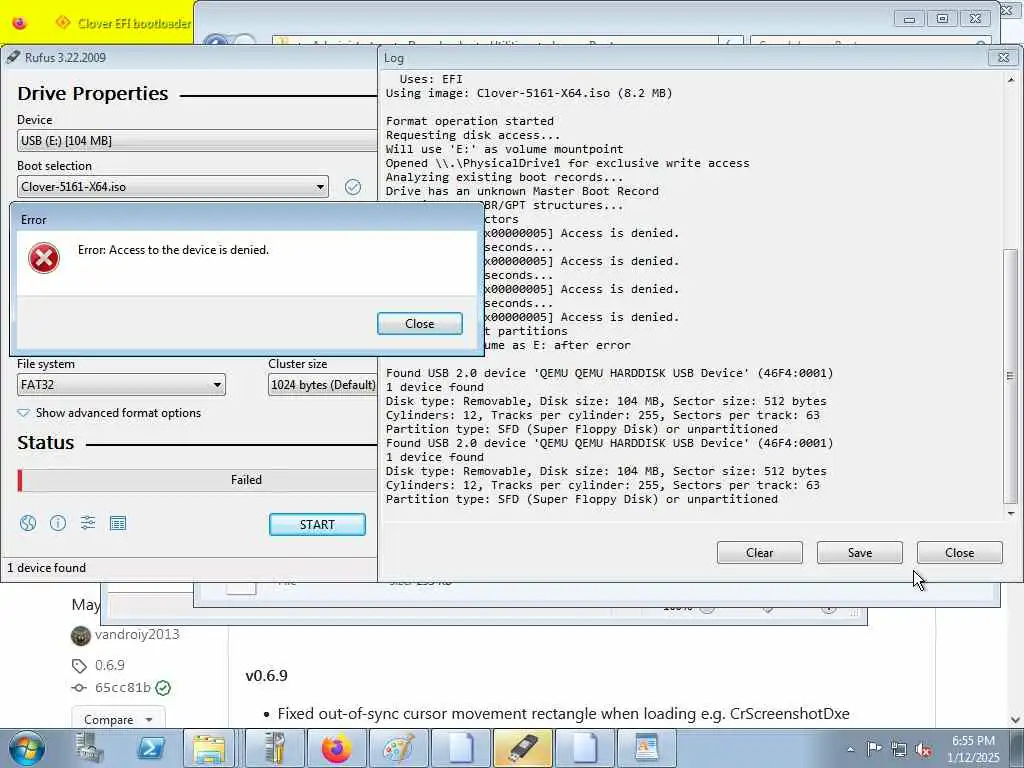Click the 0.6.9 tag icon on GitHub page
Image resolution: width=1024 pixels, height=768 pixels.
79,665
